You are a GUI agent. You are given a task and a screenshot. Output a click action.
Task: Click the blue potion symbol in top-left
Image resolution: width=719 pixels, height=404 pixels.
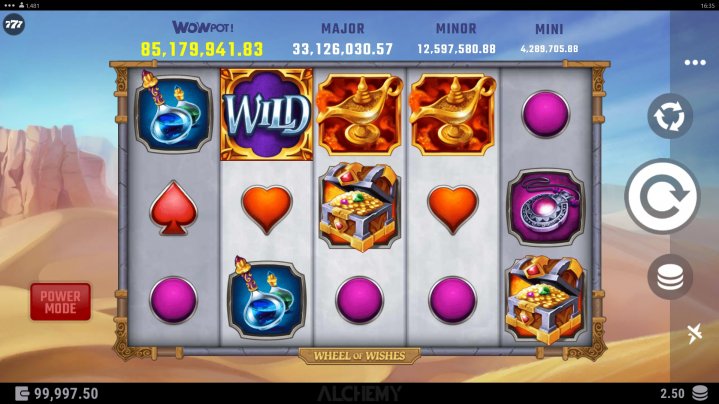[173, 112]
